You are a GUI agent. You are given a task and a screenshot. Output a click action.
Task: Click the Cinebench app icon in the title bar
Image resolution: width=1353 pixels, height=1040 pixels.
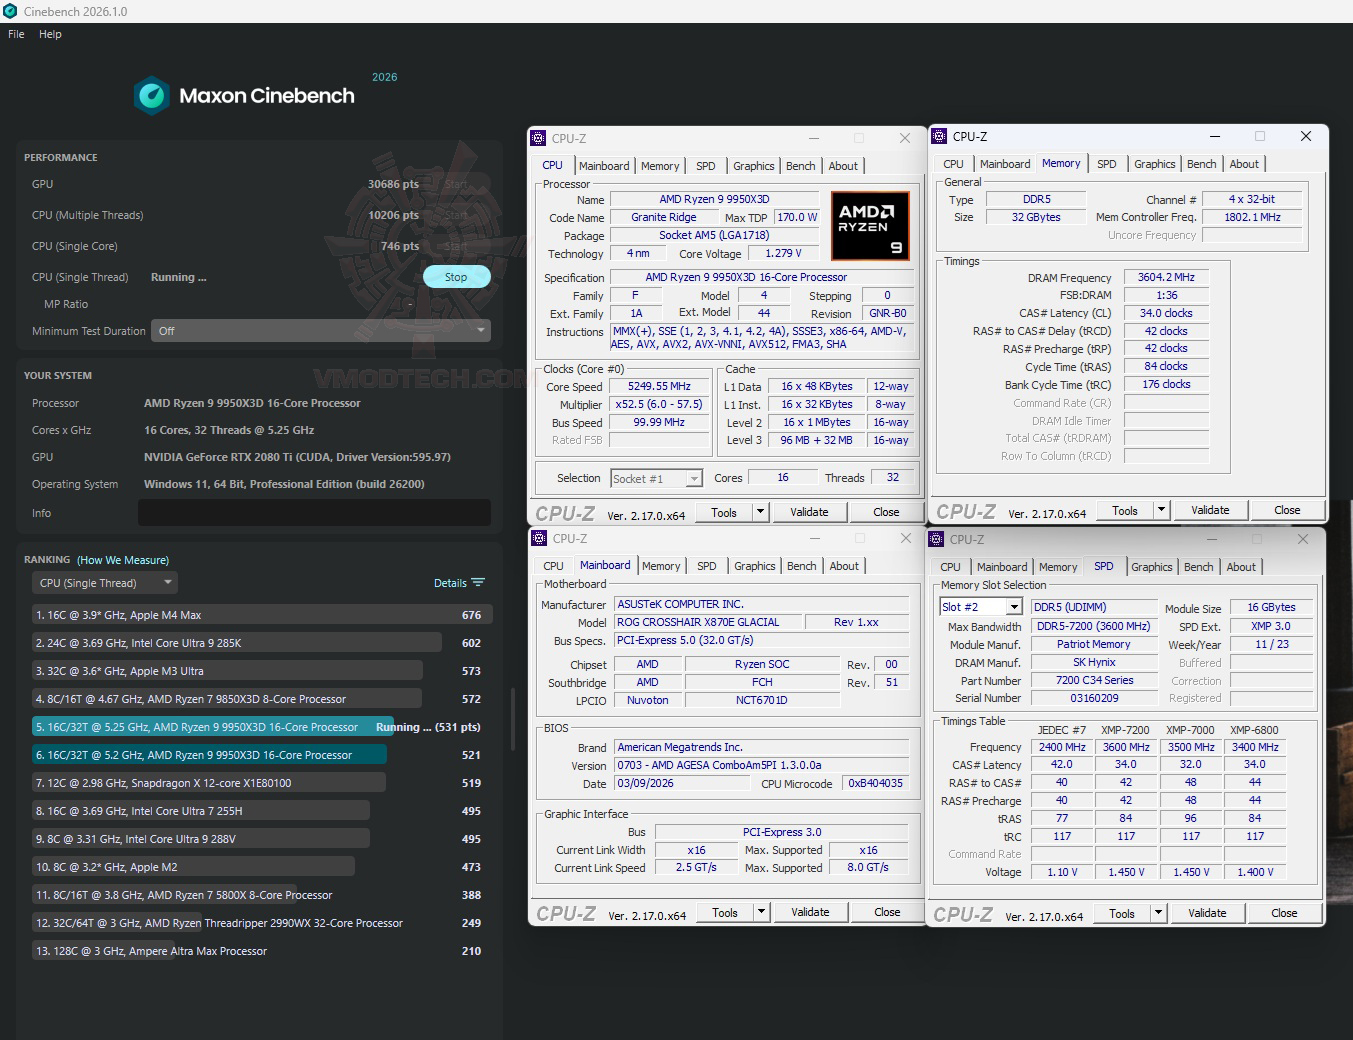click(10, 11)
